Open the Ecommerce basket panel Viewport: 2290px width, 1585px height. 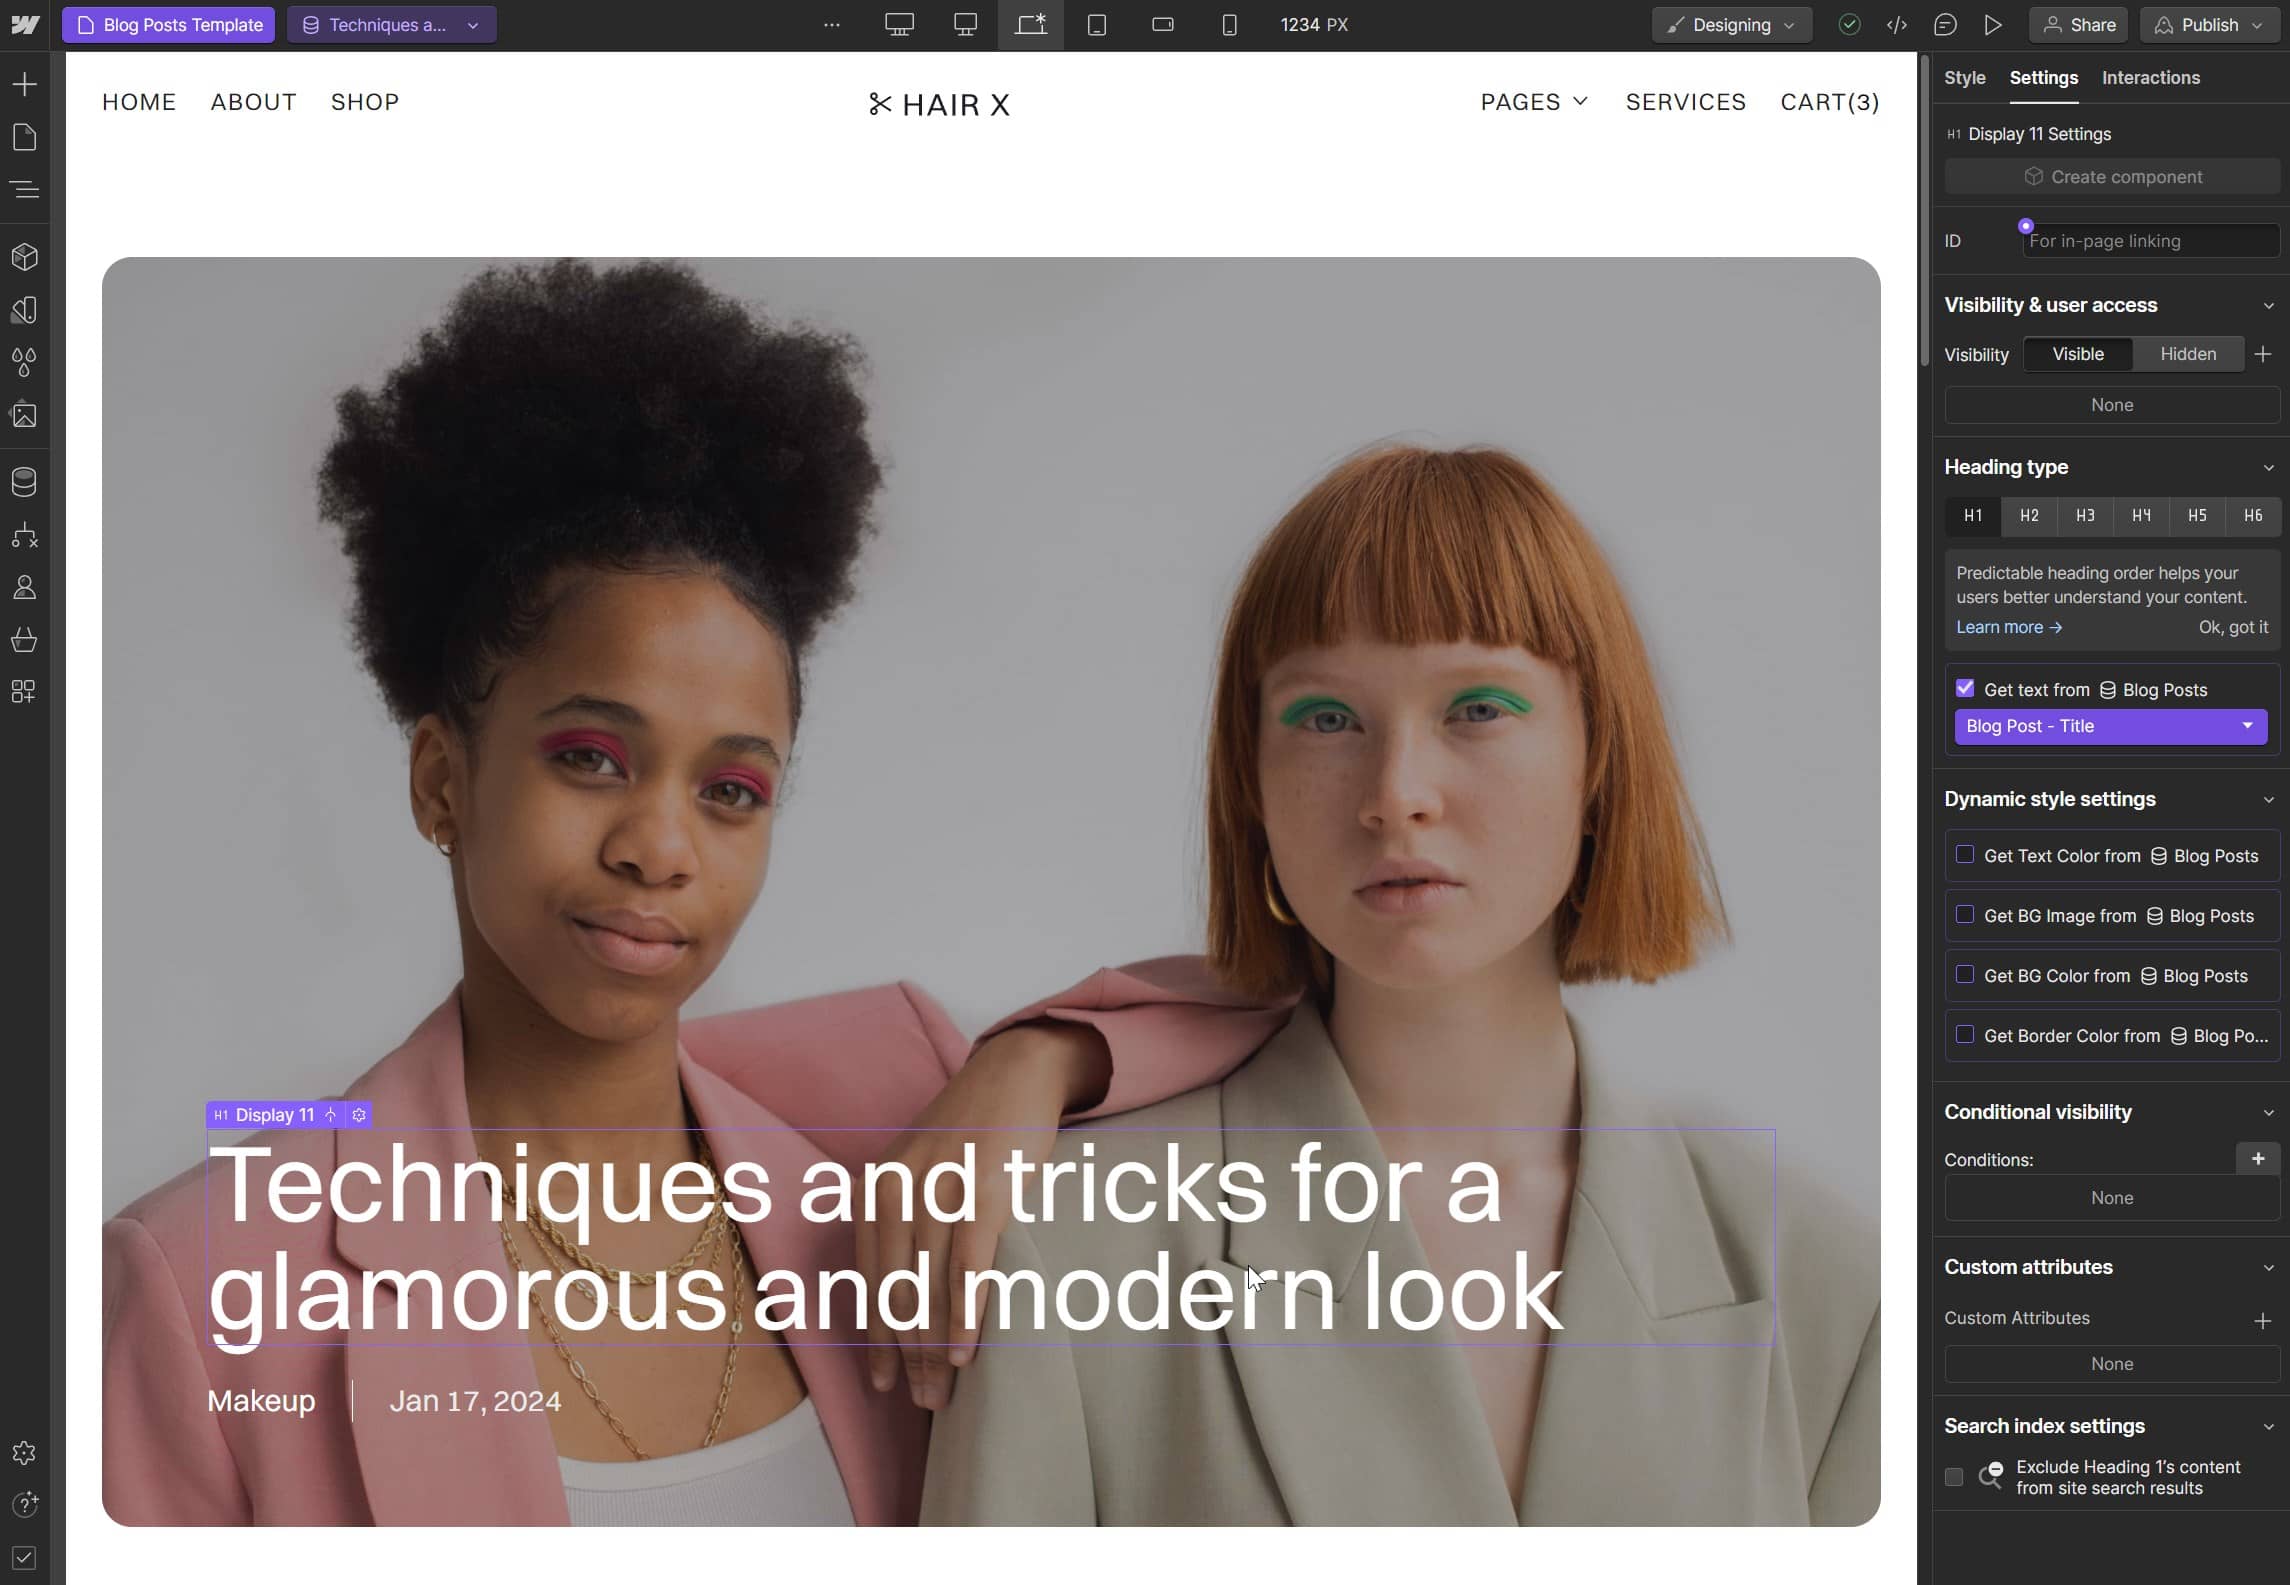(x=25, y=640)
